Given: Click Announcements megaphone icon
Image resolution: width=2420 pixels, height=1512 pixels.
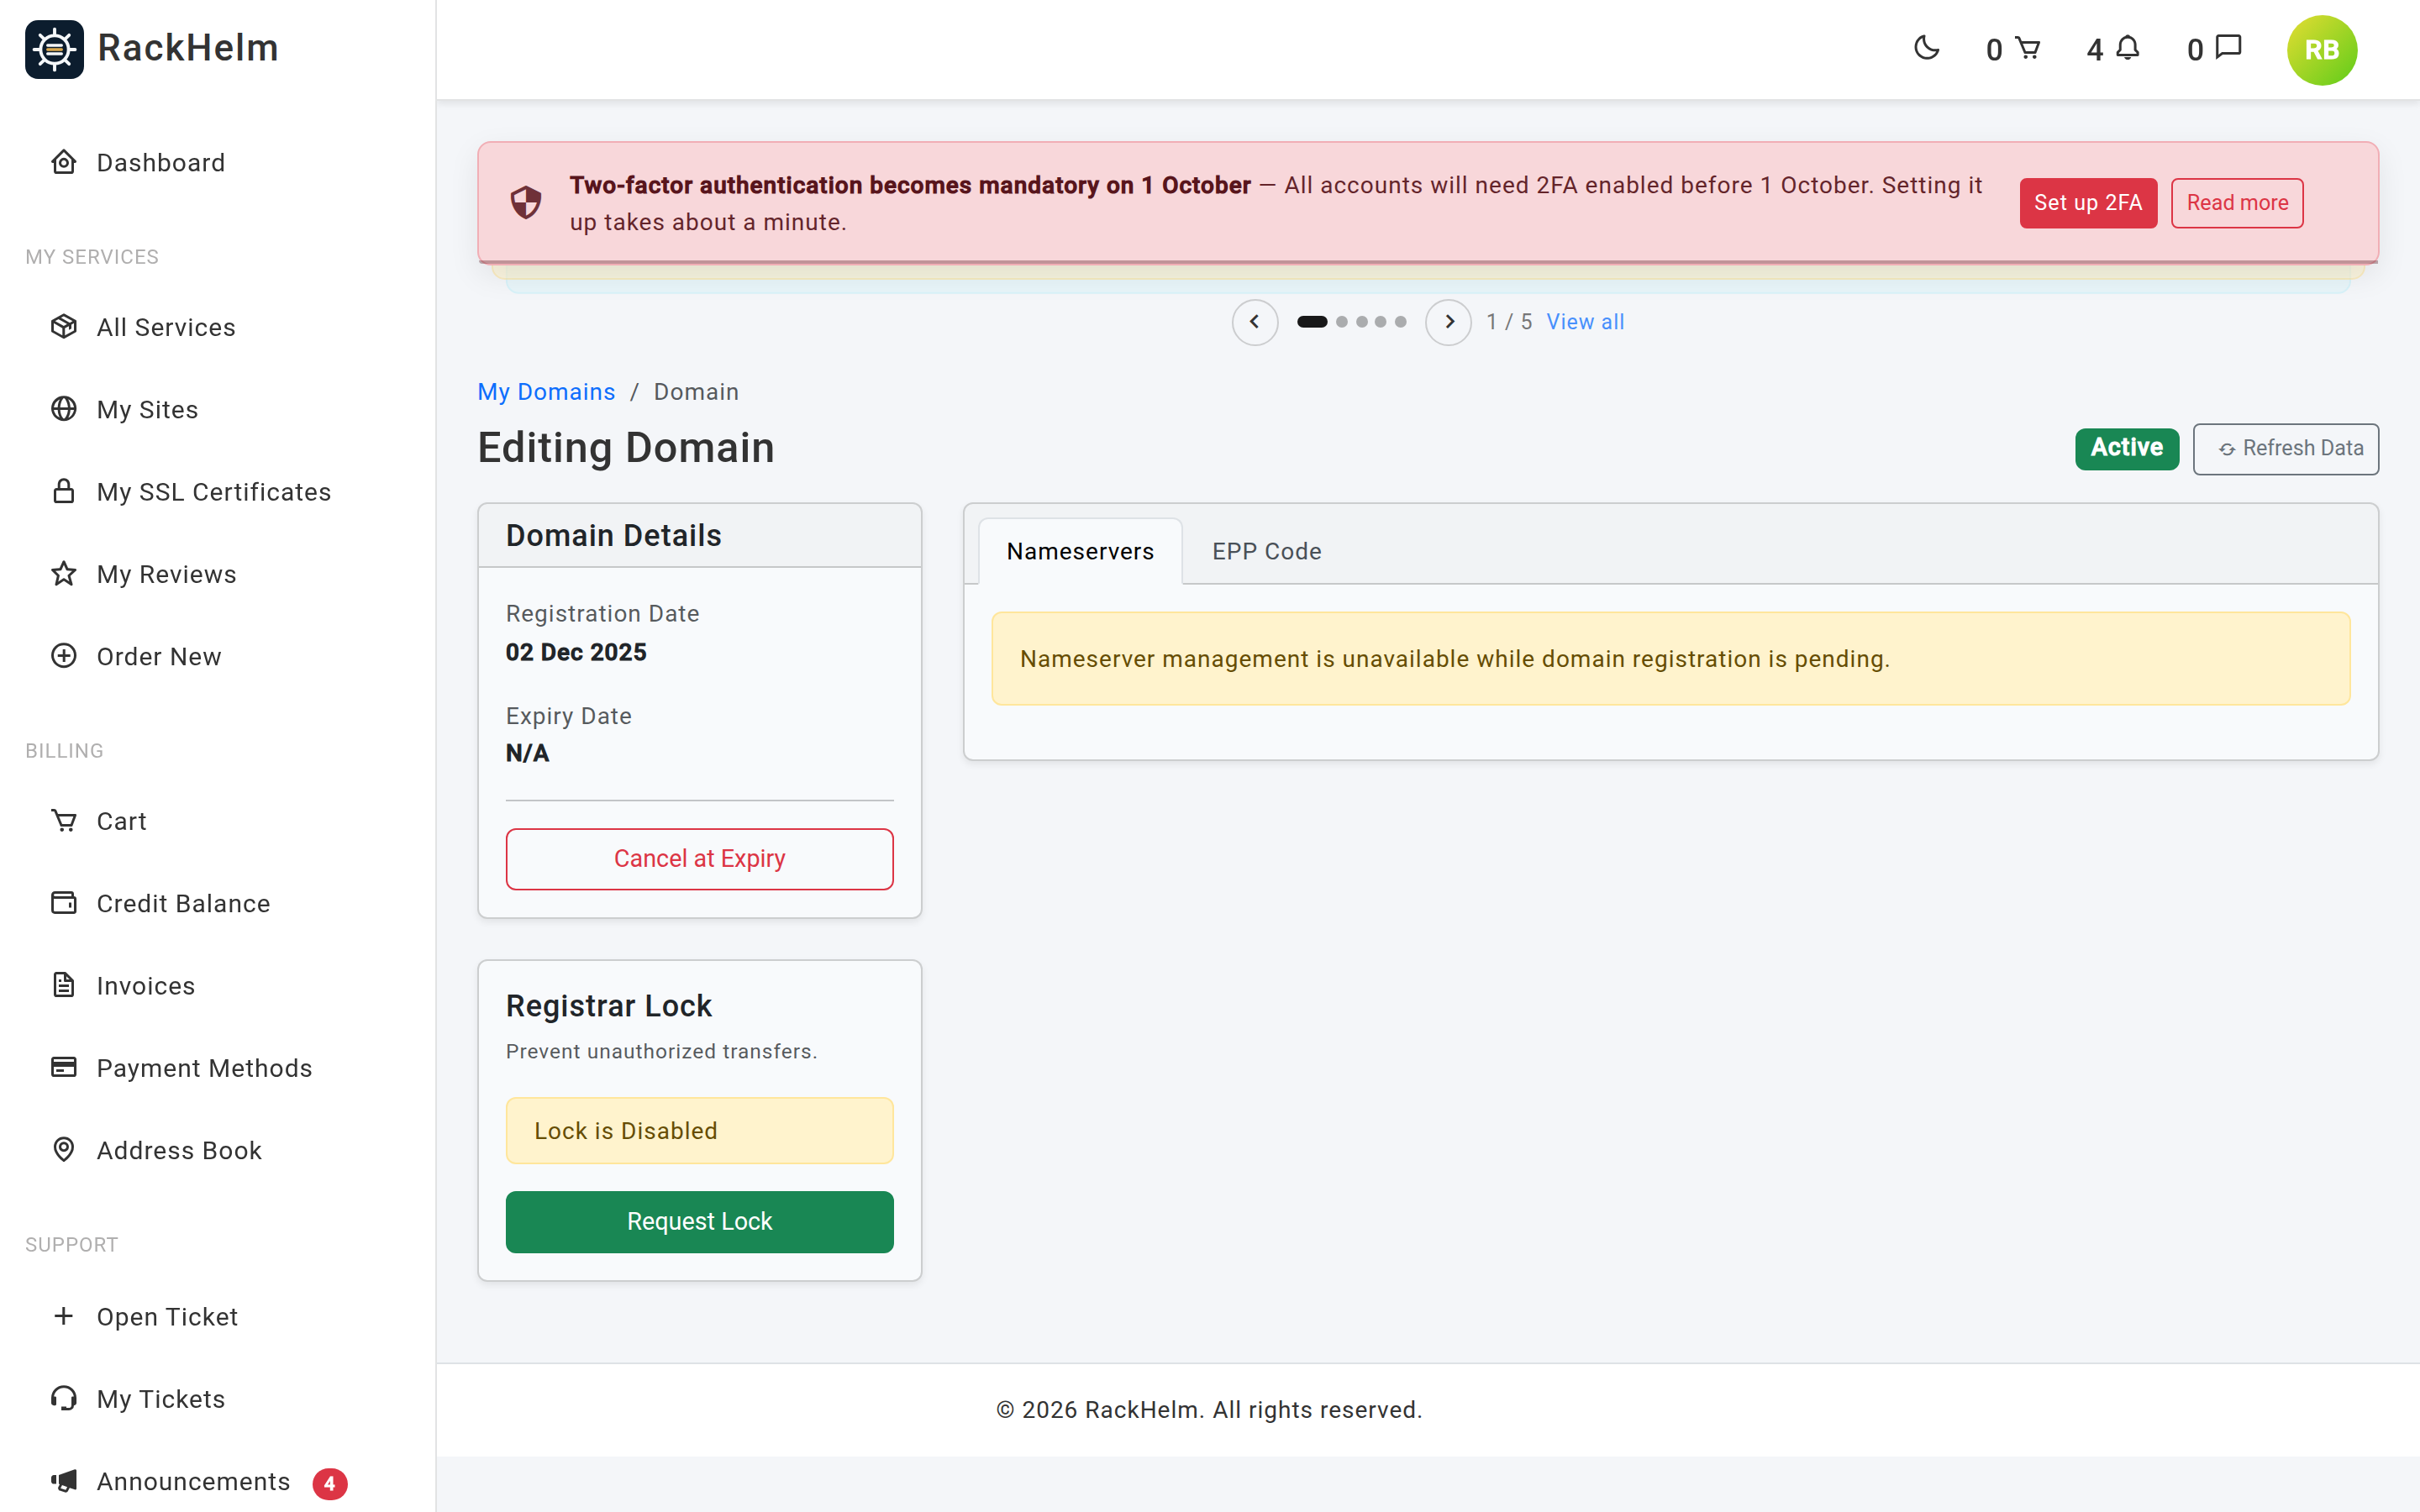Looking at the screenshot, I should (64, 1481).
